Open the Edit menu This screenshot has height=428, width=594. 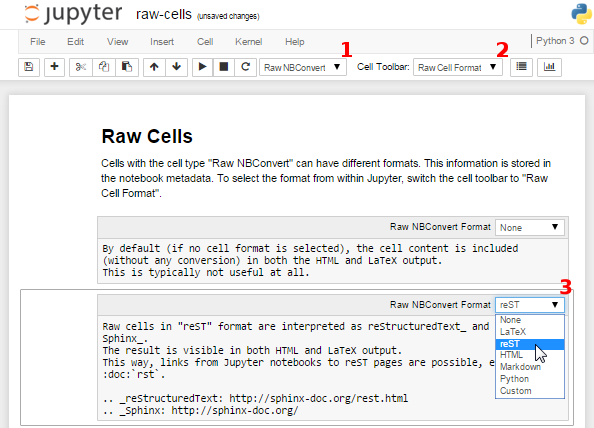point(75,42)
